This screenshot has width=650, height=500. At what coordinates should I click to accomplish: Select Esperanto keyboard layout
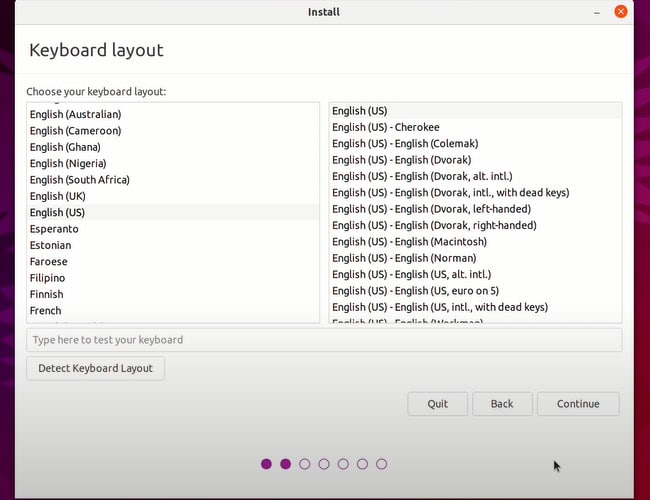coord(173,229)
